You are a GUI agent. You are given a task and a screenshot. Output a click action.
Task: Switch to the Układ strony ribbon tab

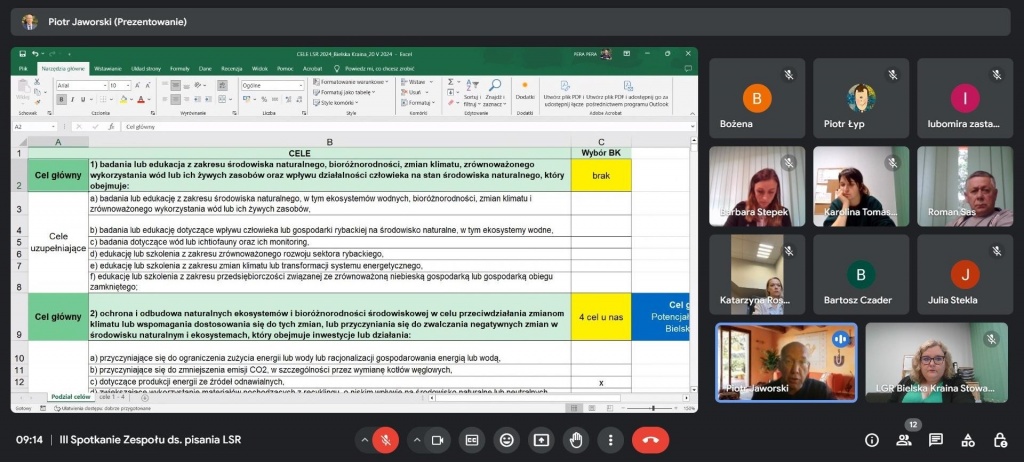click(x=146, y=68)
